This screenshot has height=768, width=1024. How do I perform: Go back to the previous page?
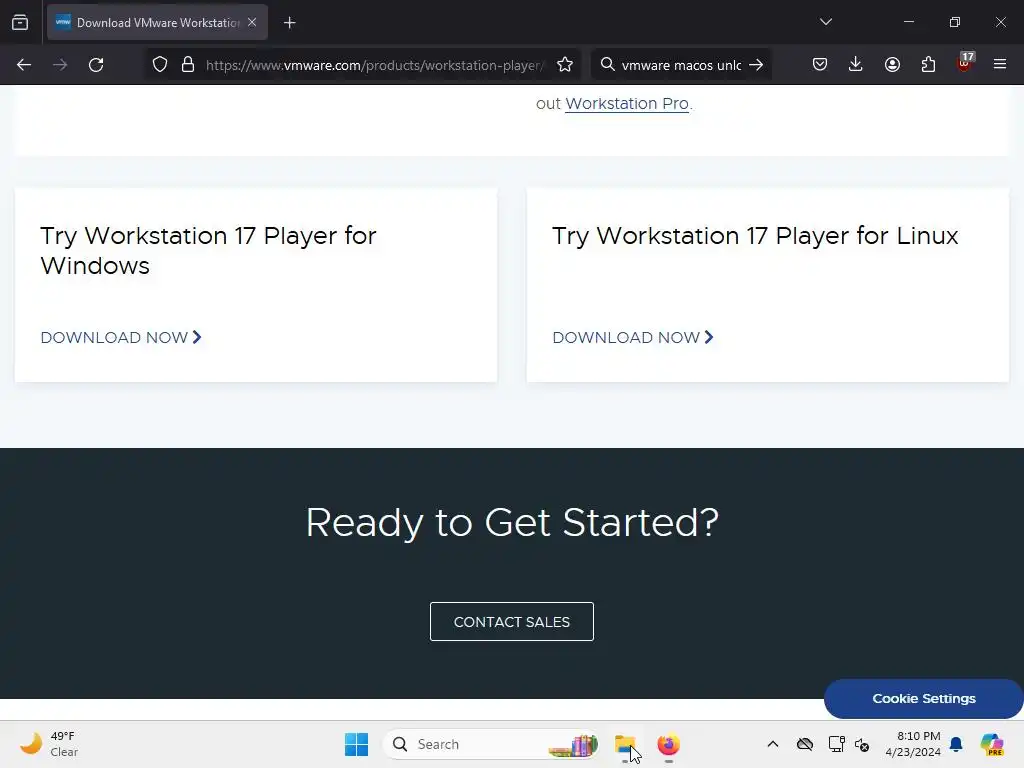(24, 65)
